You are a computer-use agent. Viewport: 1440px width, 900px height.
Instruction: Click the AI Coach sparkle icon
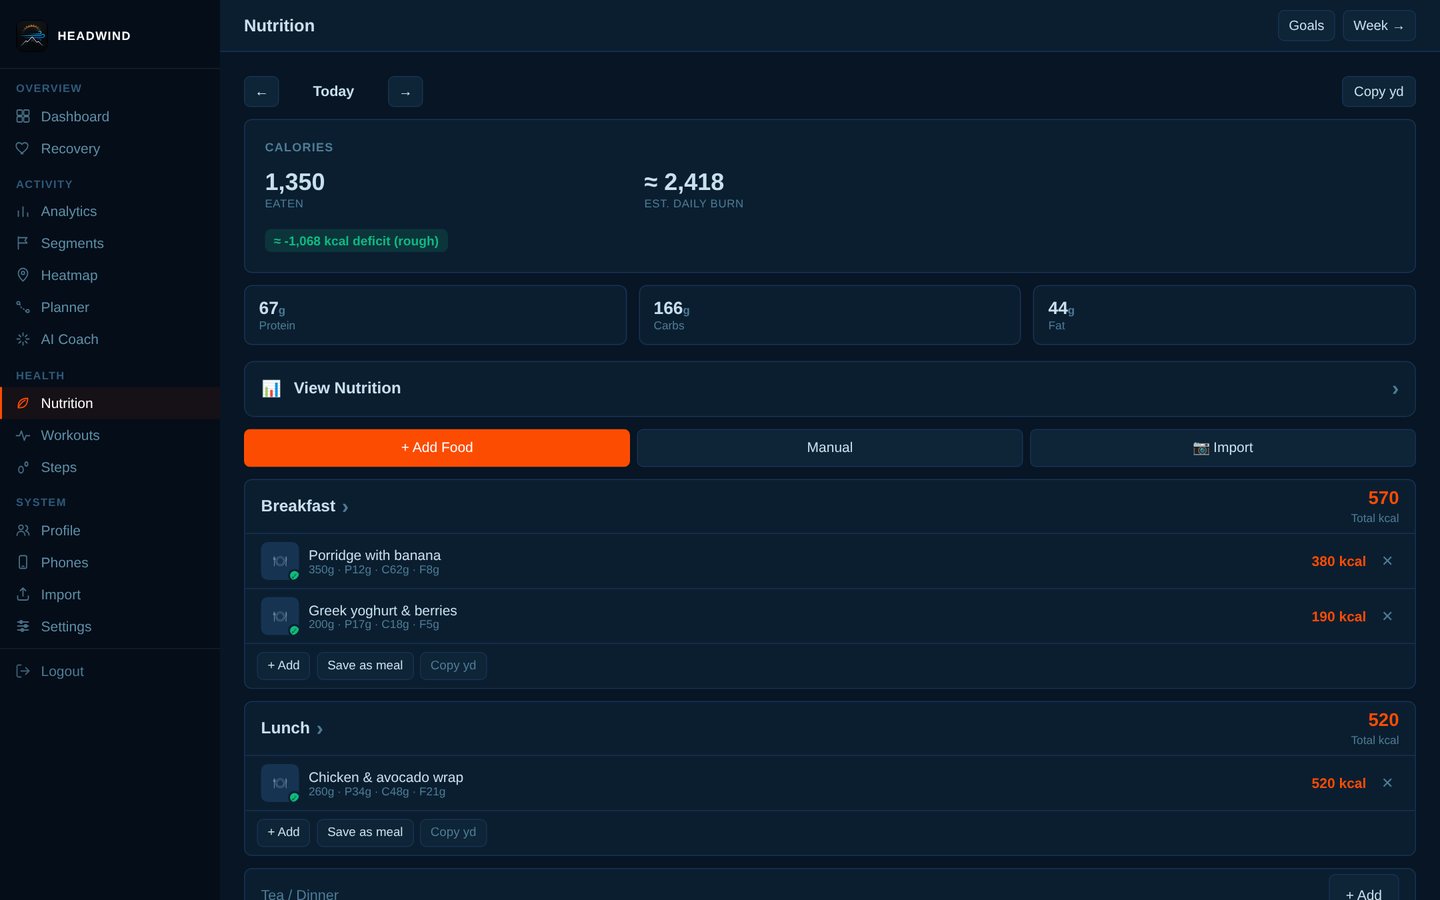pyautogui.click(x=23, y=340)
